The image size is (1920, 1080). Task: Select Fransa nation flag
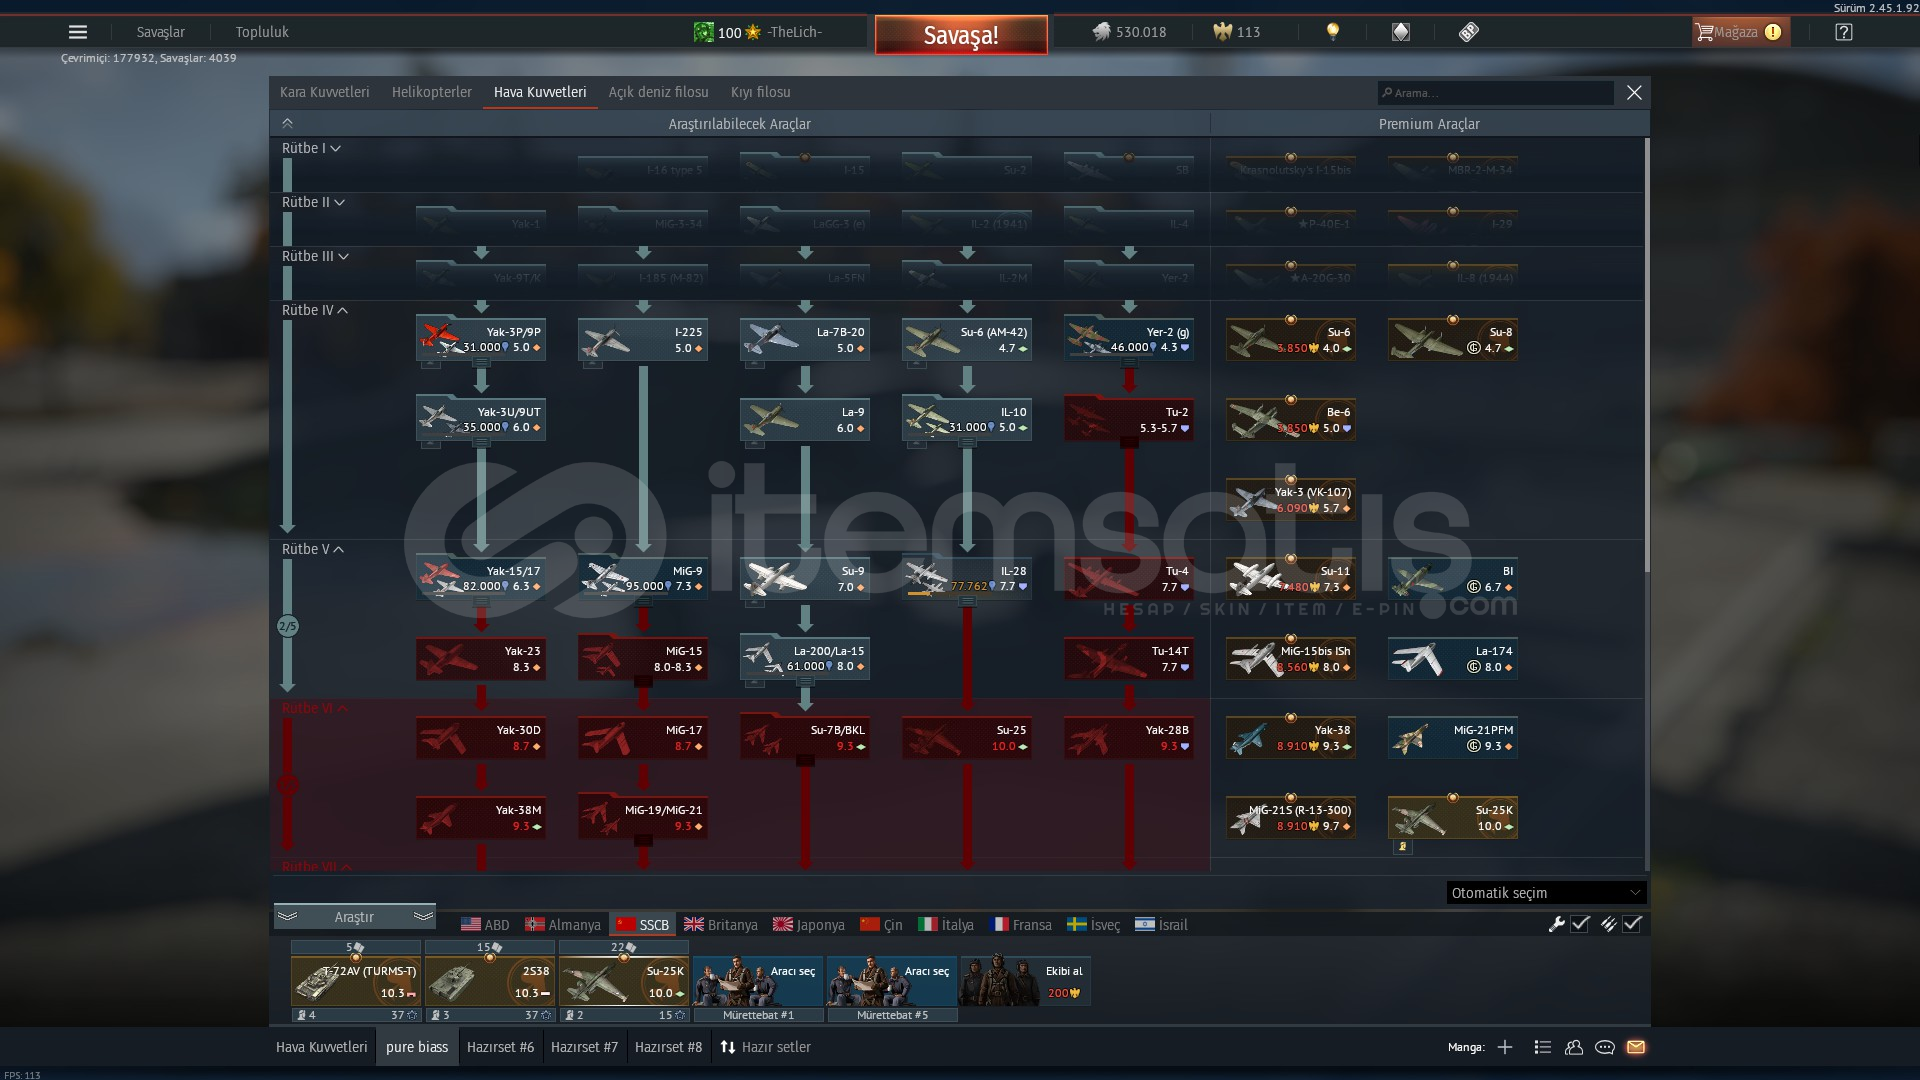coord(1020,925)
